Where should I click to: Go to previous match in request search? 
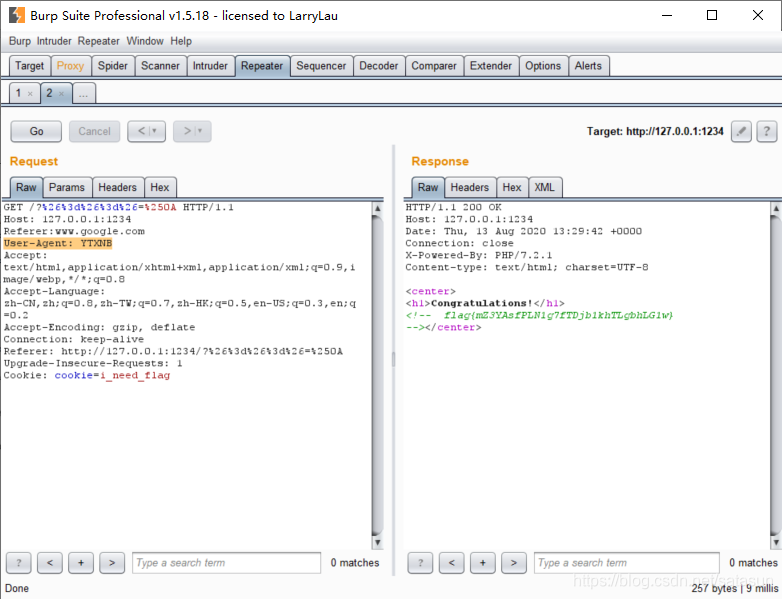(50, 563)
